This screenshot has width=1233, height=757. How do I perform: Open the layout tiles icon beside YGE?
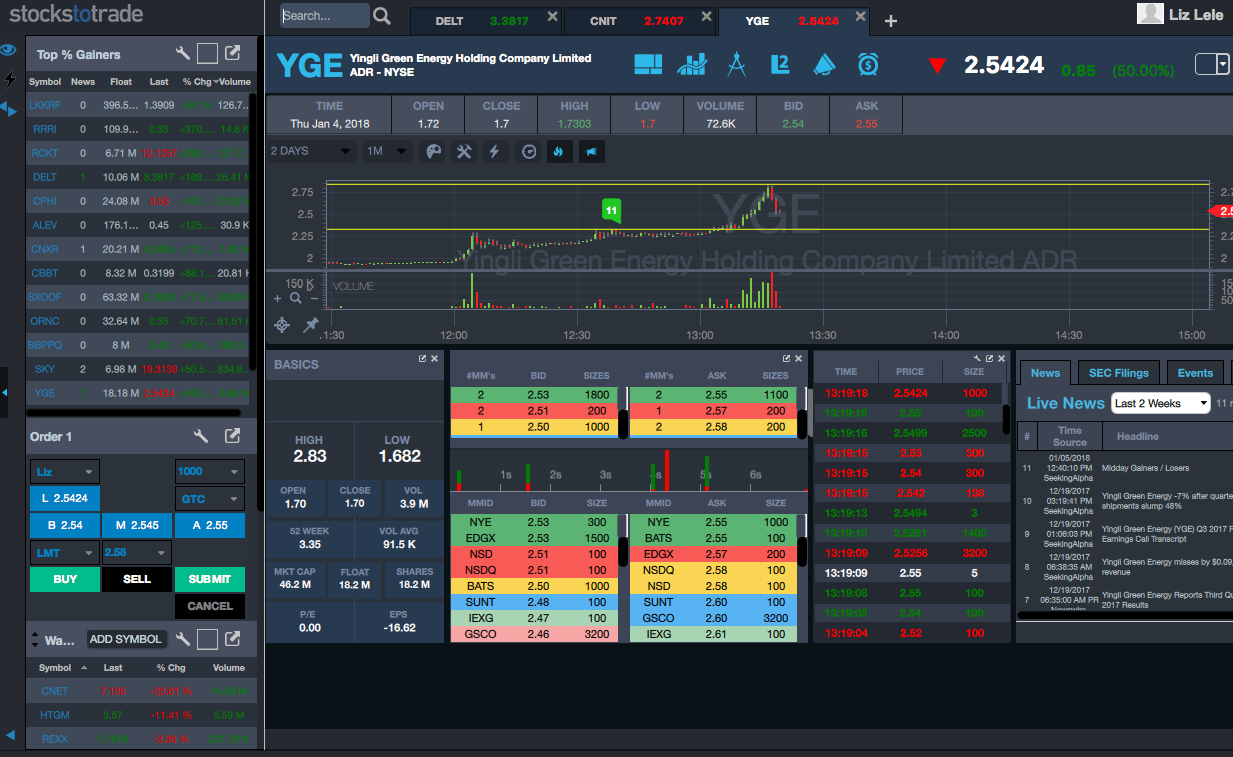coord(648,65)
